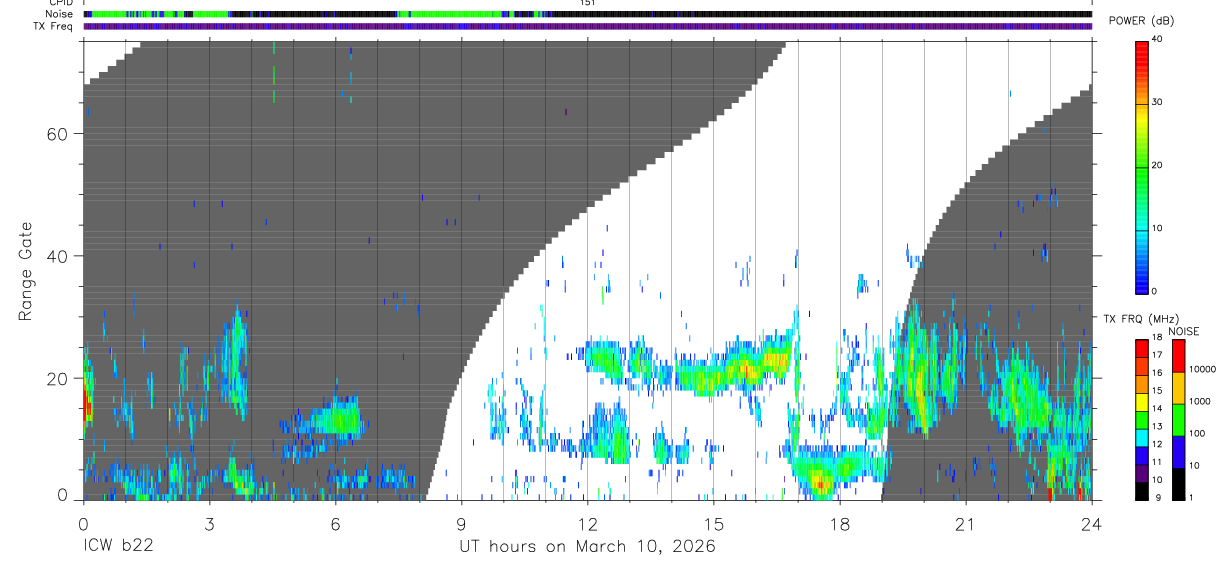Click the 'TX Freq' row label at top

55,26
